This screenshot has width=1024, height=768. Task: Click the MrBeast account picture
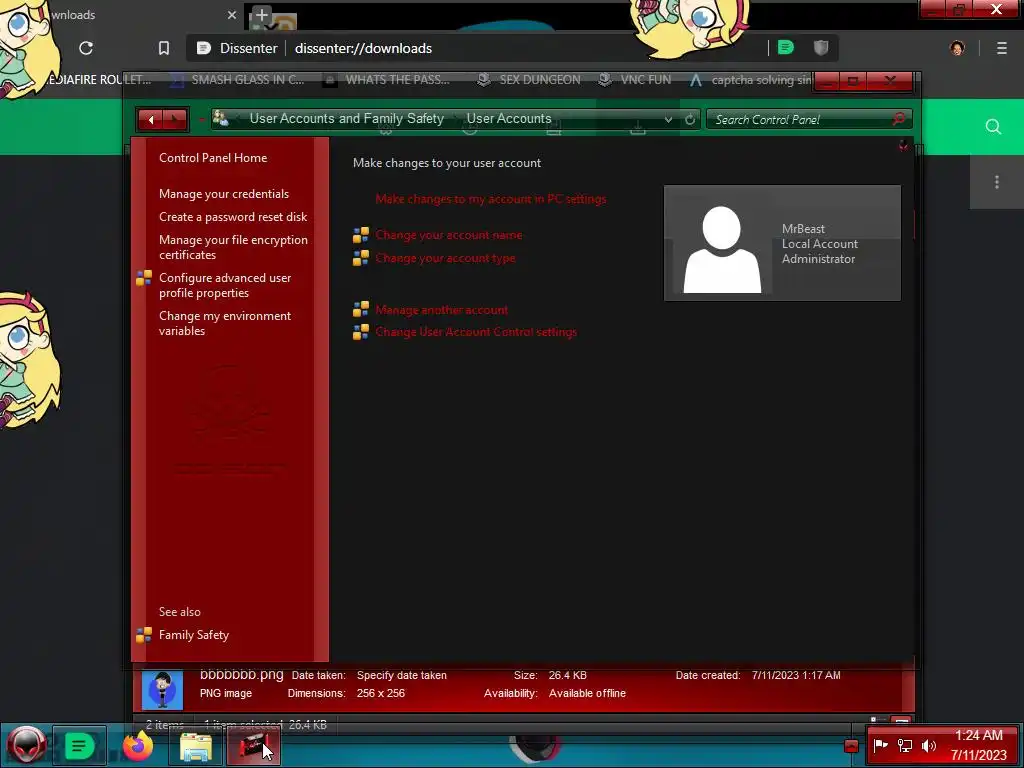click(x=722, y=248)
